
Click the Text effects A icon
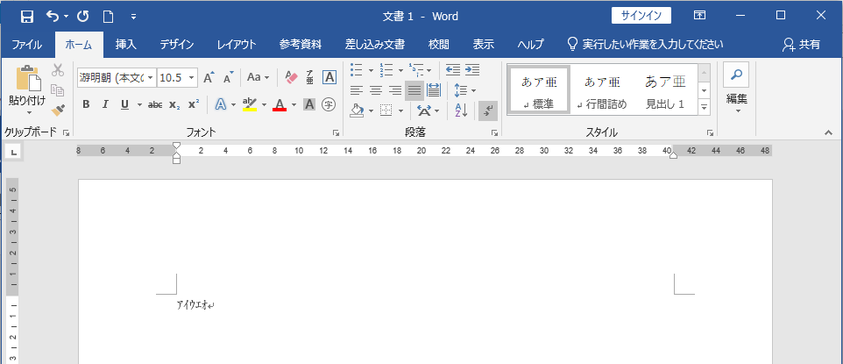(x=220, y=104)
